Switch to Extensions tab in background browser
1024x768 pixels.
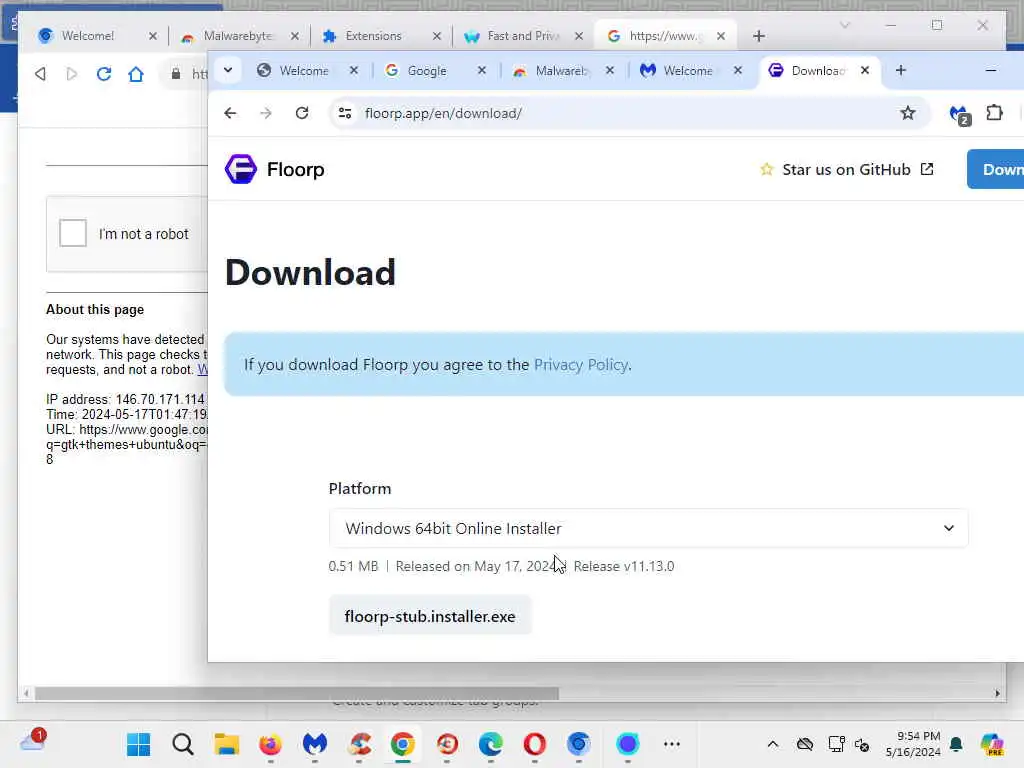372,36
